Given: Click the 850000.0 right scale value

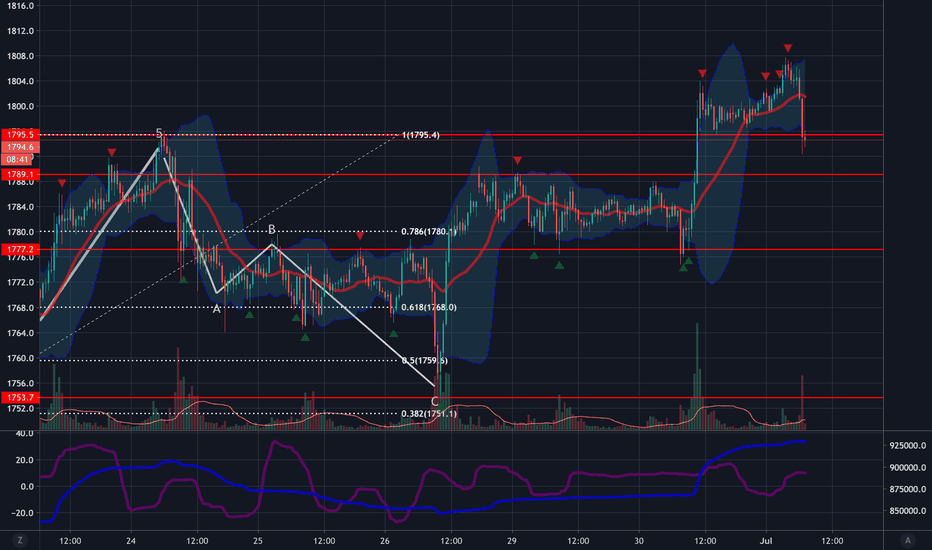Looking at the screenshot, I should (907, 511).
